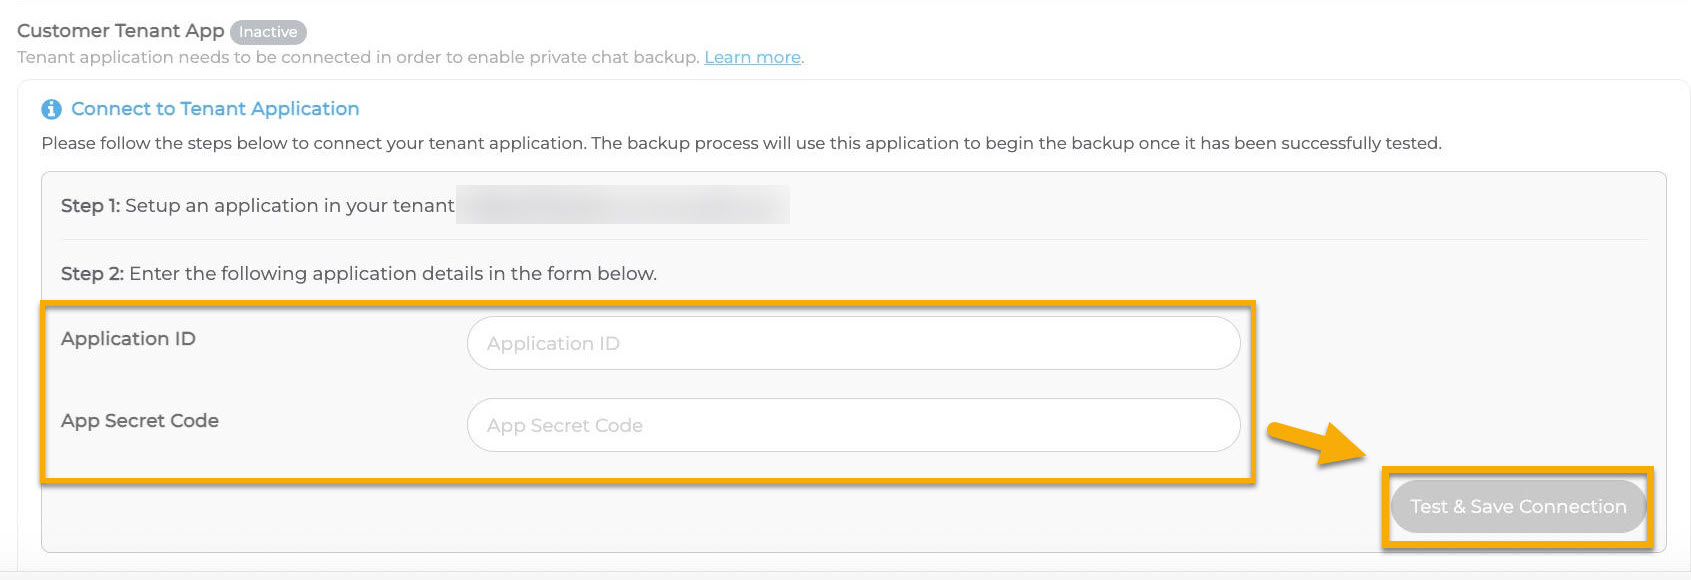Click the 'Enter the following application details' text
The width and height of the screenshot is (1691, 580).
(x=392, y=274)
